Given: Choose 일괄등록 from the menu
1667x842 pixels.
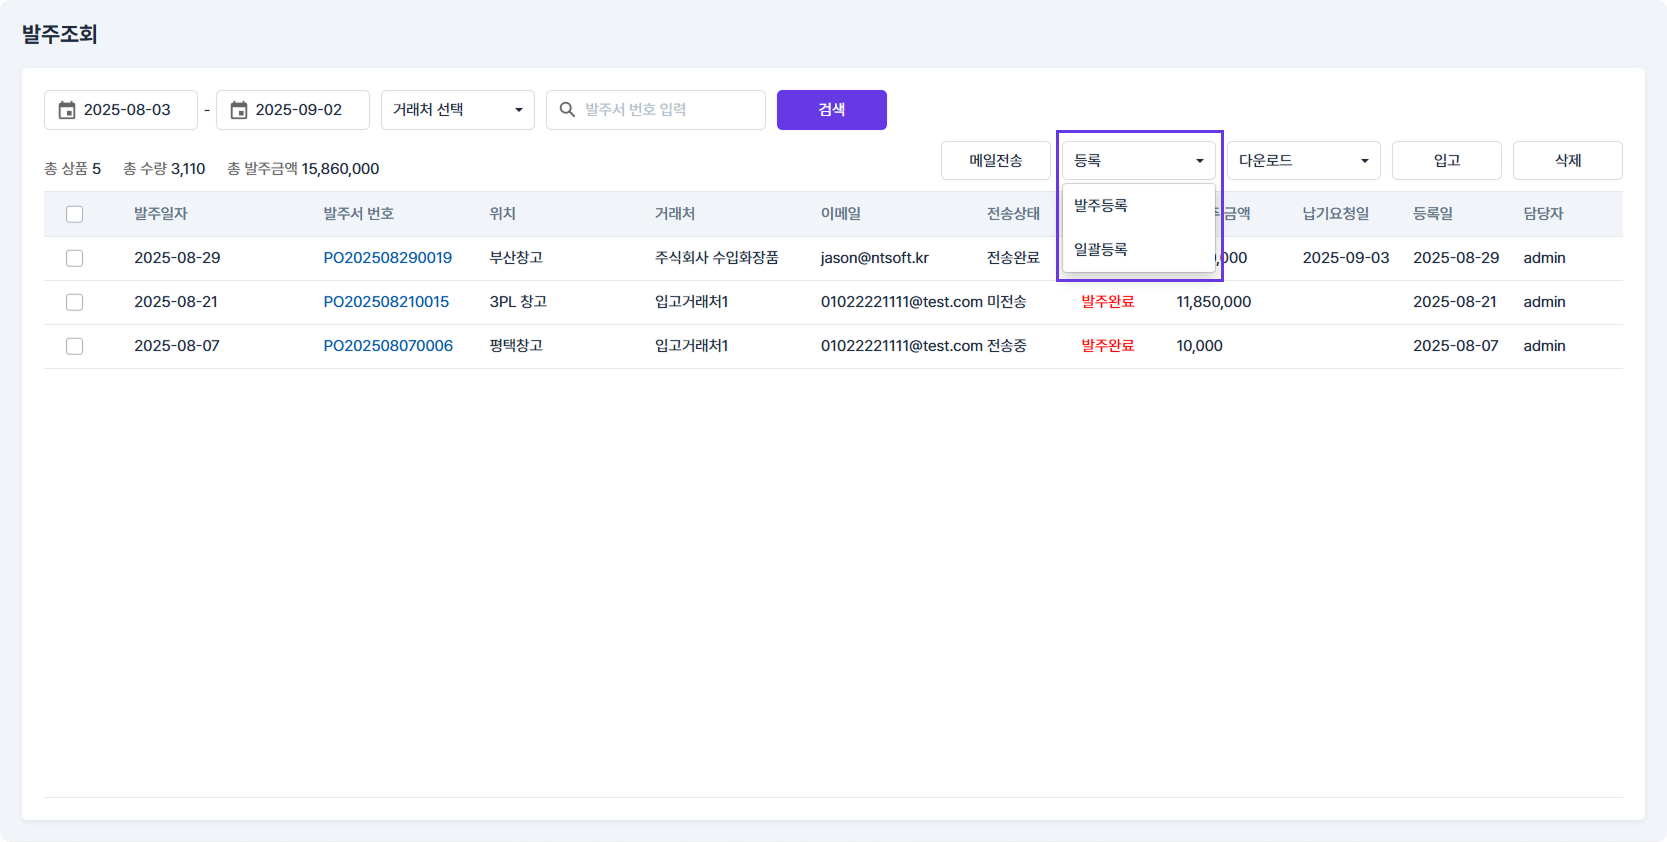Looking at the screenshot, I should point(1101,250).
